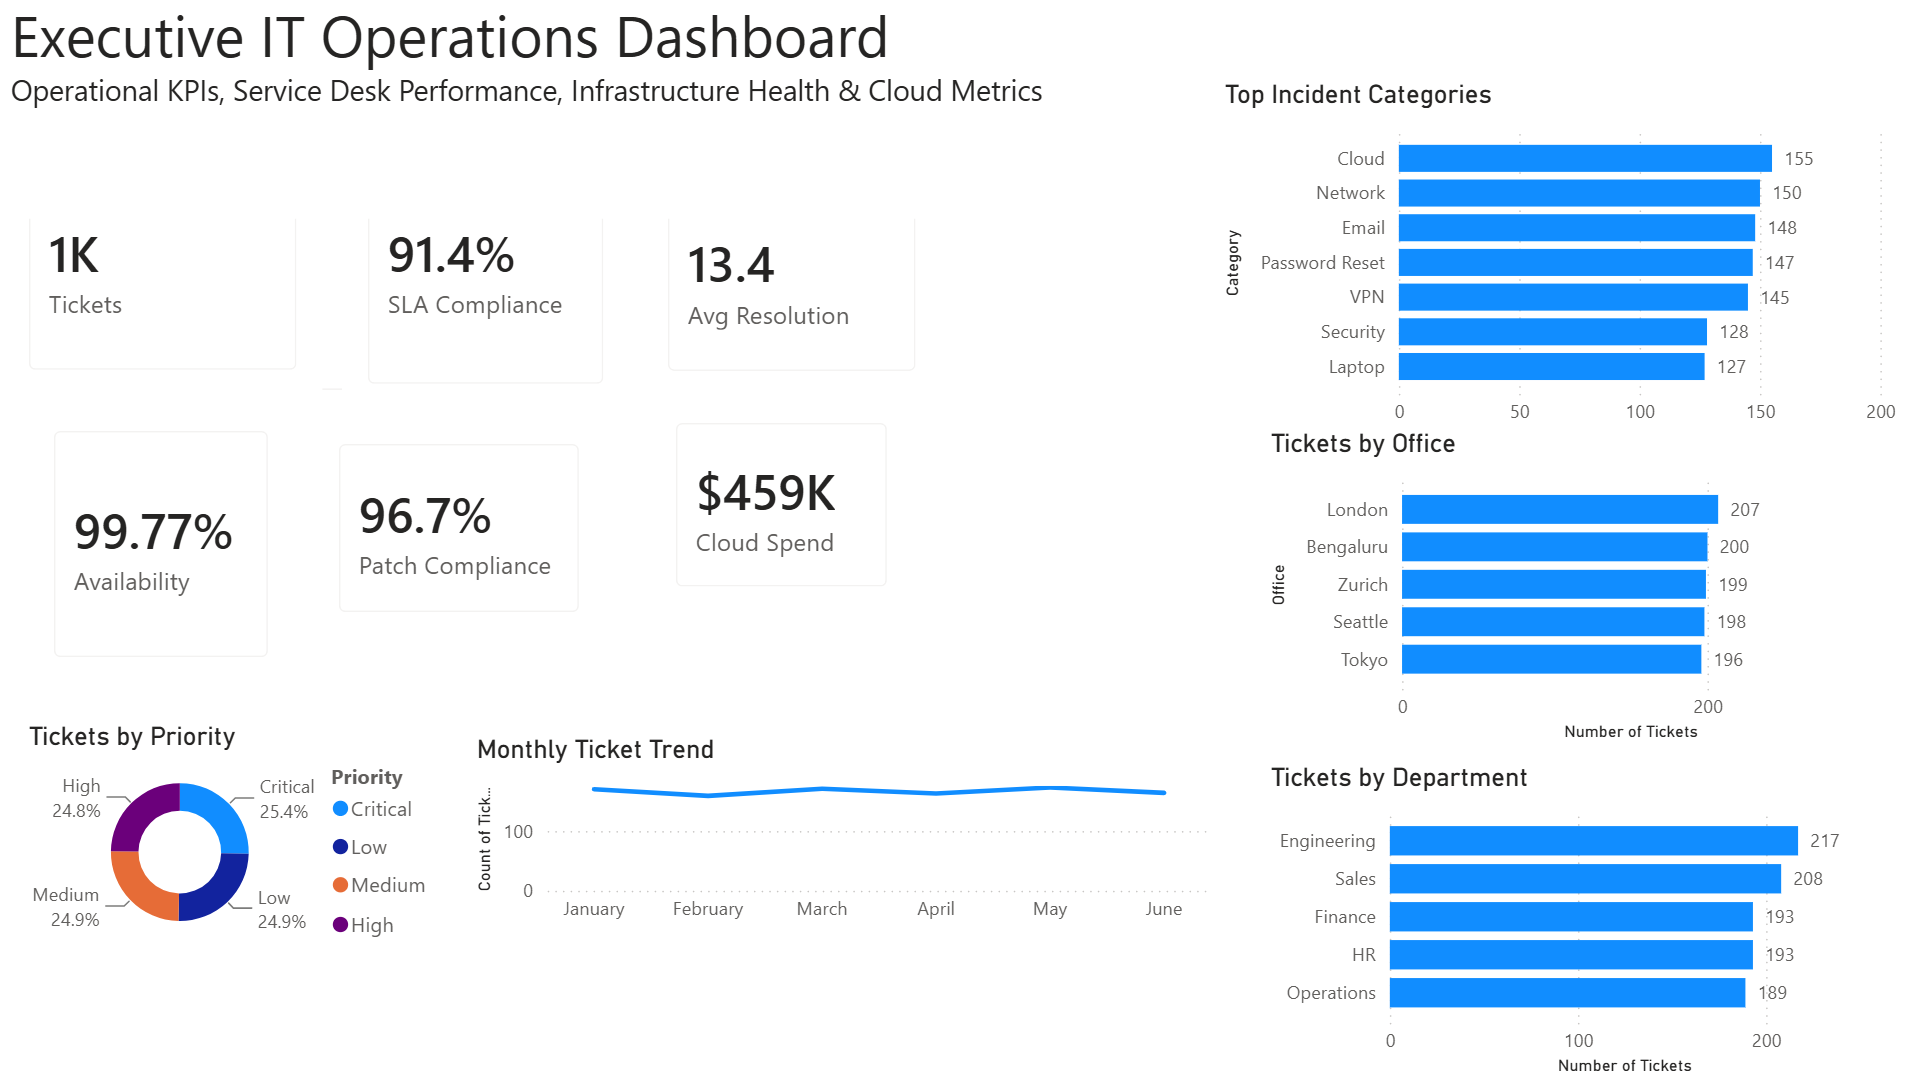Click the Engineering department bar
Image resolution: width=1922 pixels, height=1088 pixels.
click(1594, 841)
